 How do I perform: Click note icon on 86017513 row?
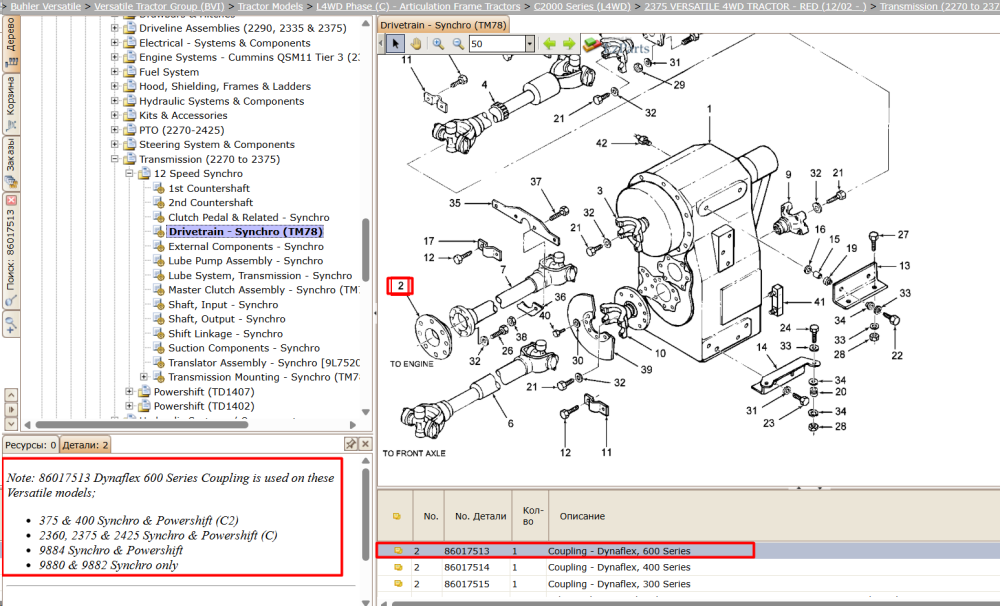[x=398, y=551]
